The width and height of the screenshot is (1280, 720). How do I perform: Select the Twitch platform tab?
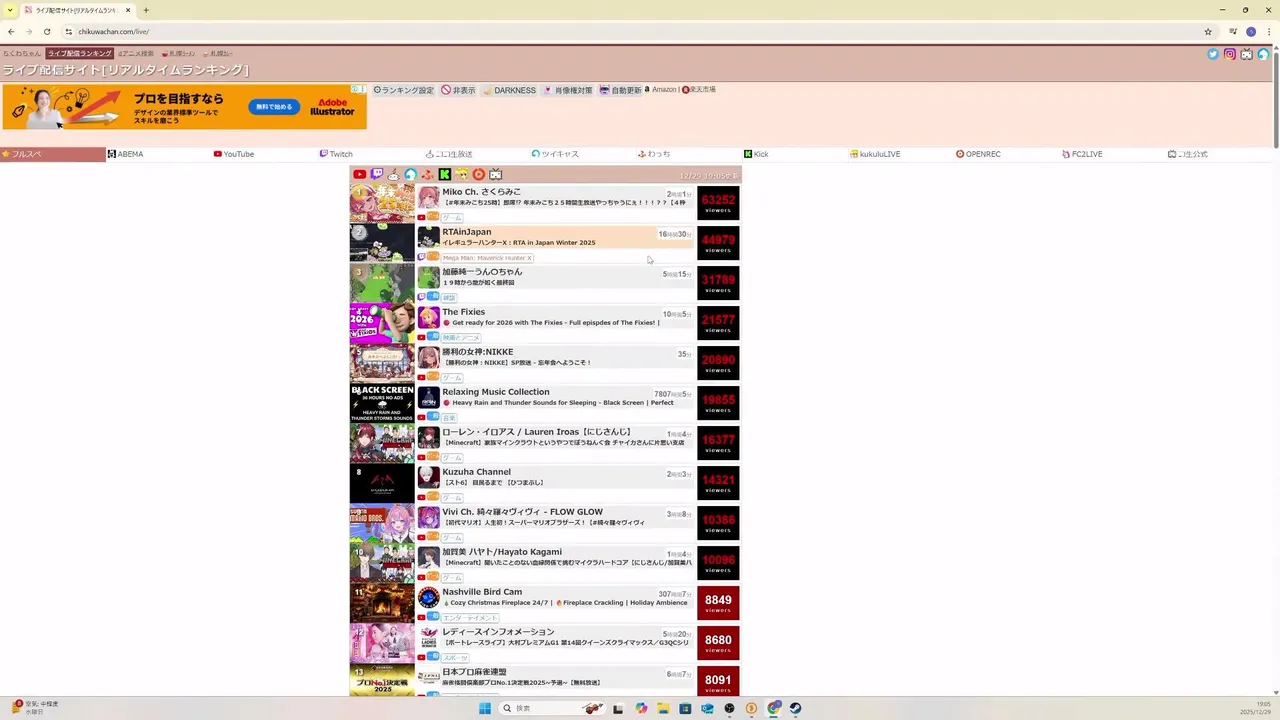click(371, 154)
